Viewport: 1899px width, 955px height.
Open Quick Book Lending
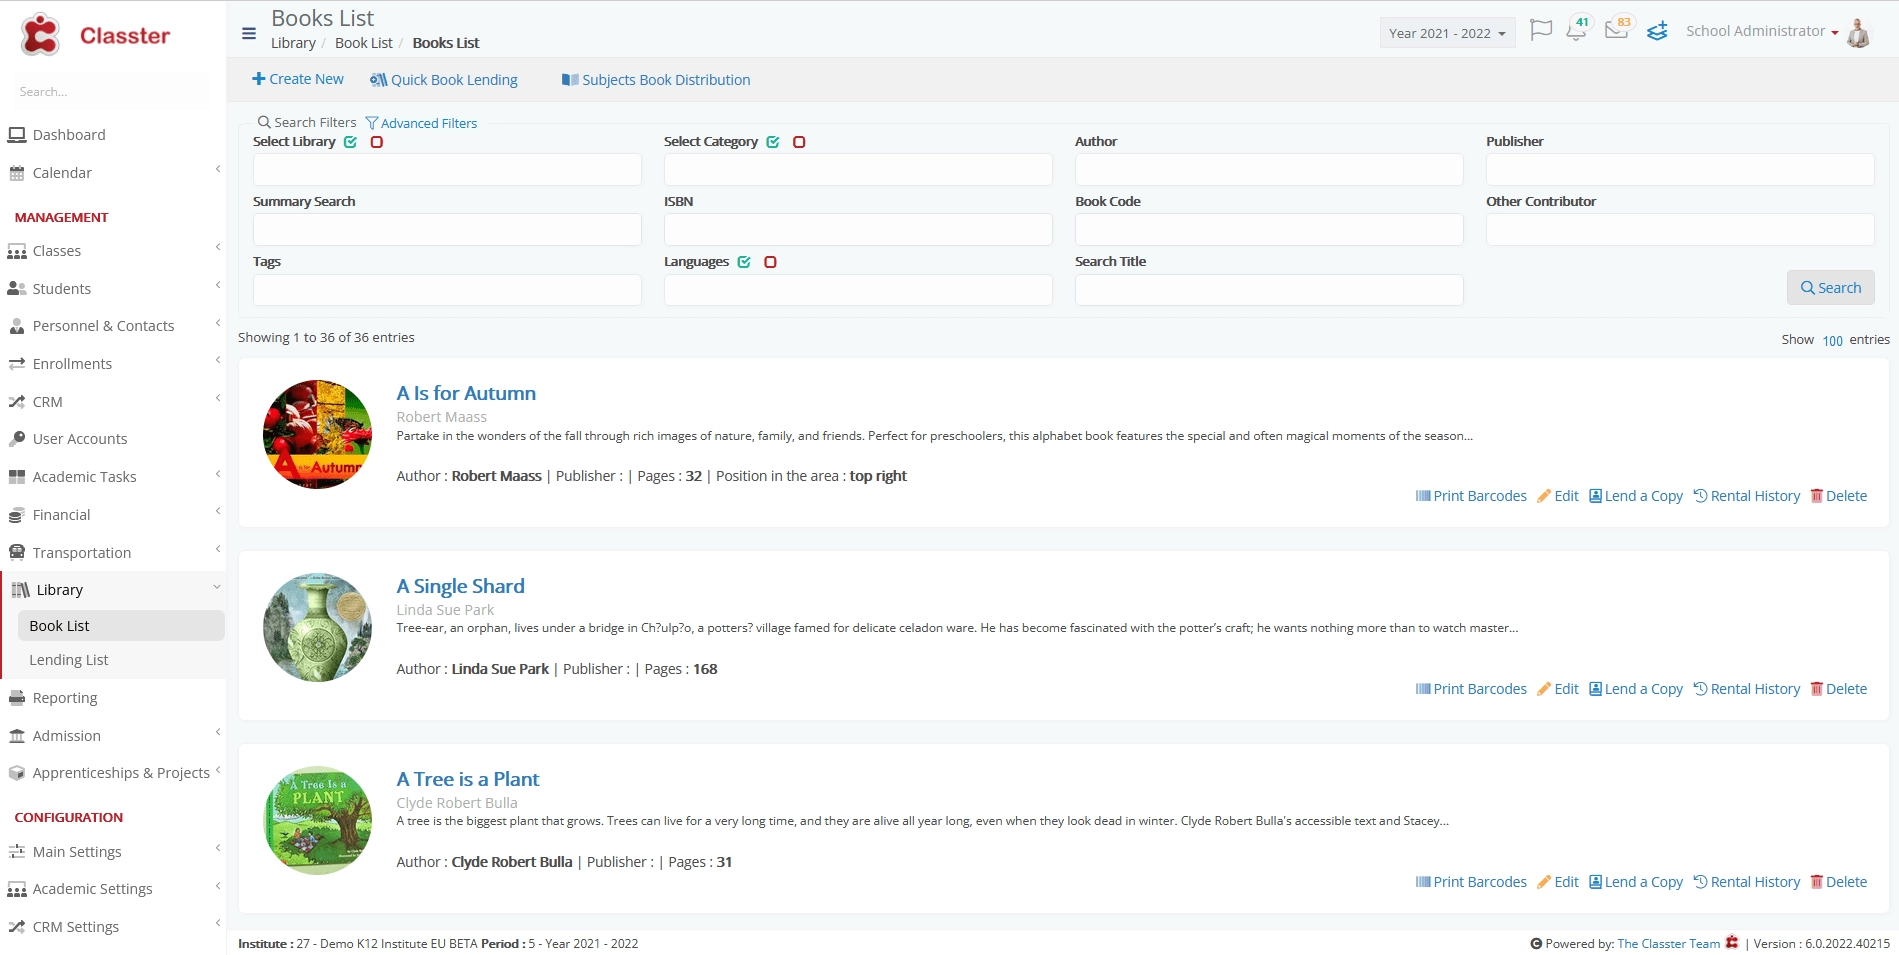444,80
